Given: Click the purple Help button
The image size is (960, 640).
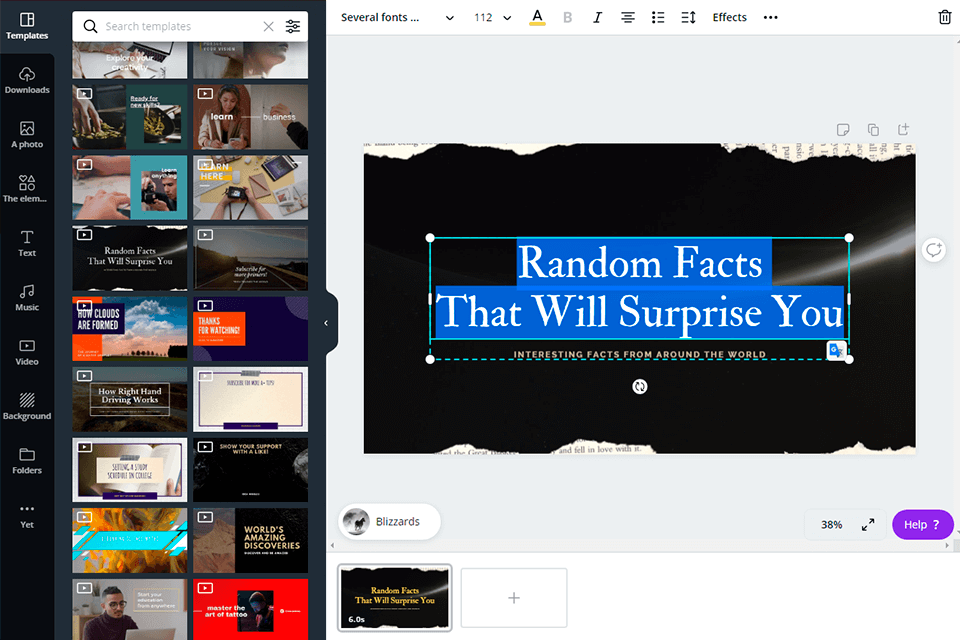Looking at the screenshot, I should (x=922, y=524).
